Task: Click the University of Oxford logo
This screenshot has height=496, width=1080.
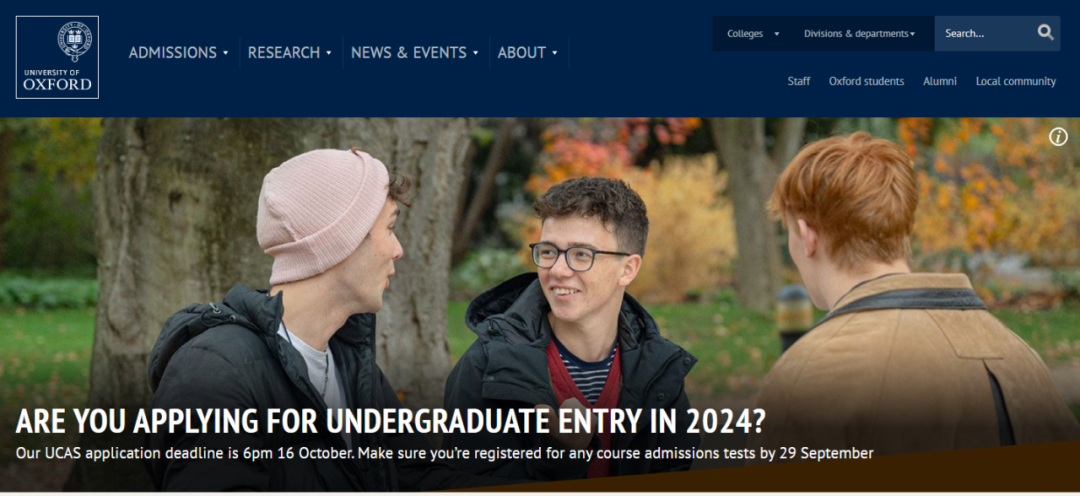Action: click(57, 57)
